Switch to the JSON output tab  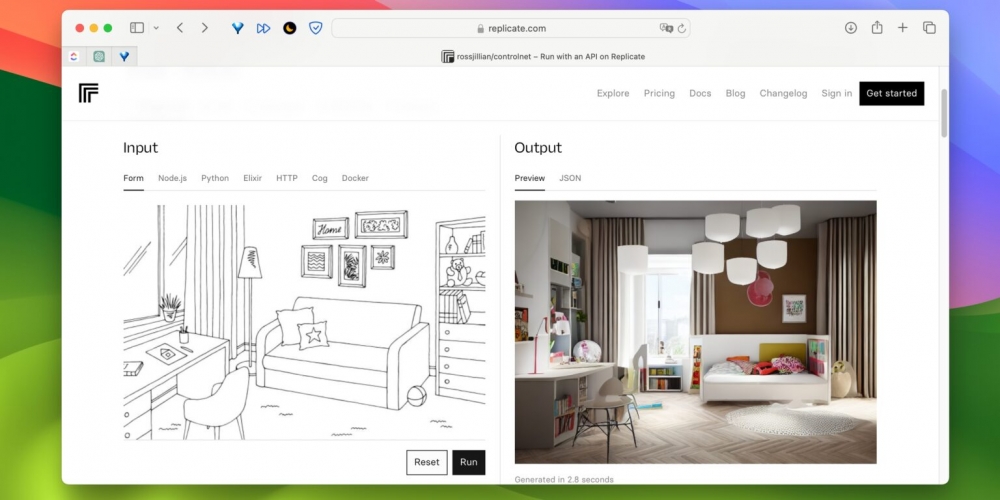pos(570,178)
